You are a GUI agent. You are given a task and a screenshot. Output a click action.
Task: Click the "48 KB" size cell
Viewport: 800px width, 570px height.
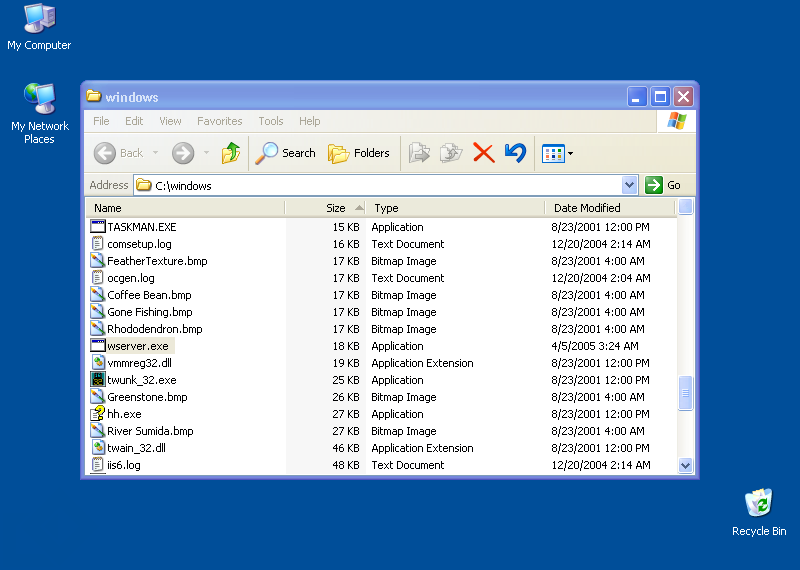pyautogui.click(x=346, y=465)
